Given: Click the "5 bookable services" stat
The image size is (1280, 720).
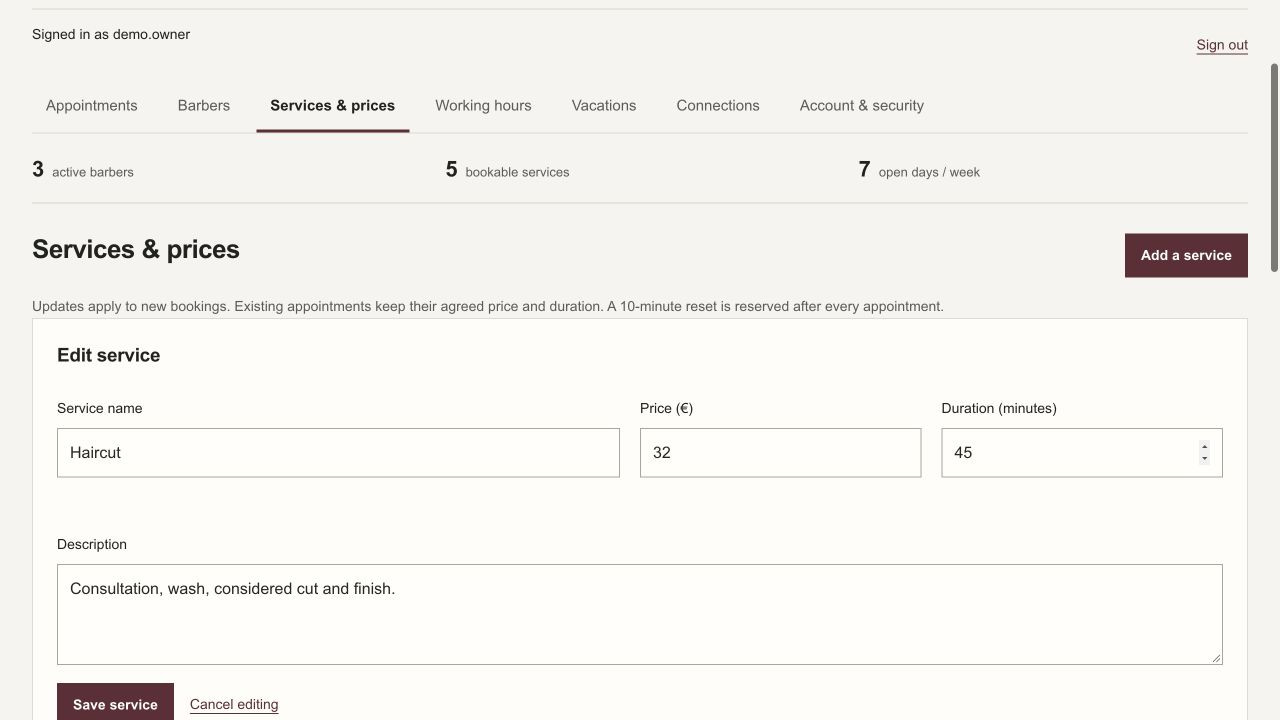Looking at the screenshot, I should (x=508, y=170).
